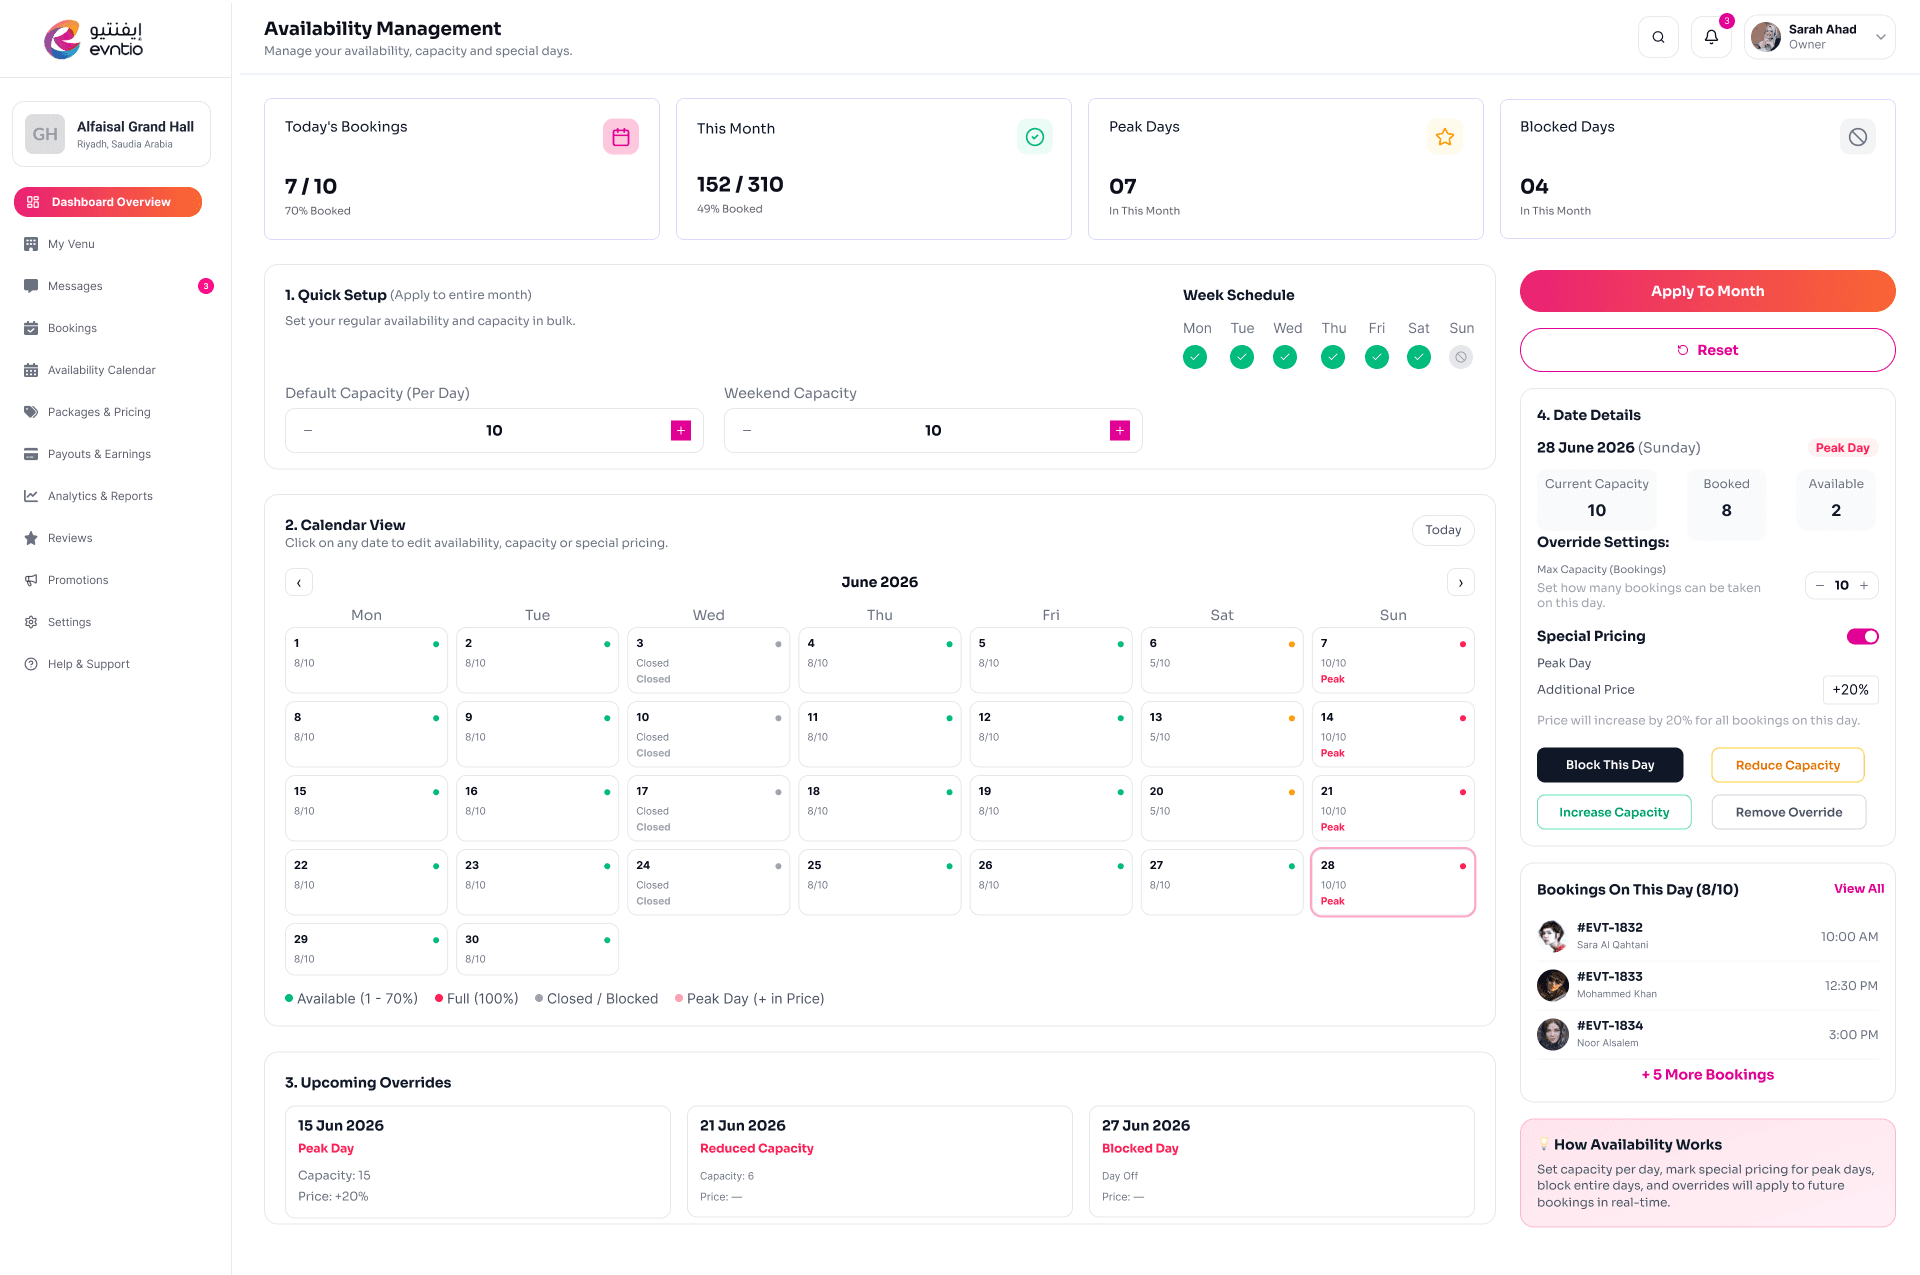Viewport: 1920px width, 1275px height.
Task: Click the Reviews star icon
Action: (x=31, y=538)
